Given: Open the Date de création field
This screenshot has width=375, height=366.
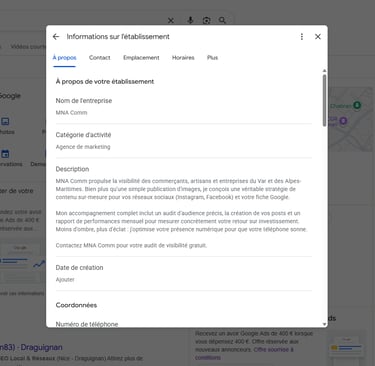Looking at the screenshot, I should pos(184,273).
